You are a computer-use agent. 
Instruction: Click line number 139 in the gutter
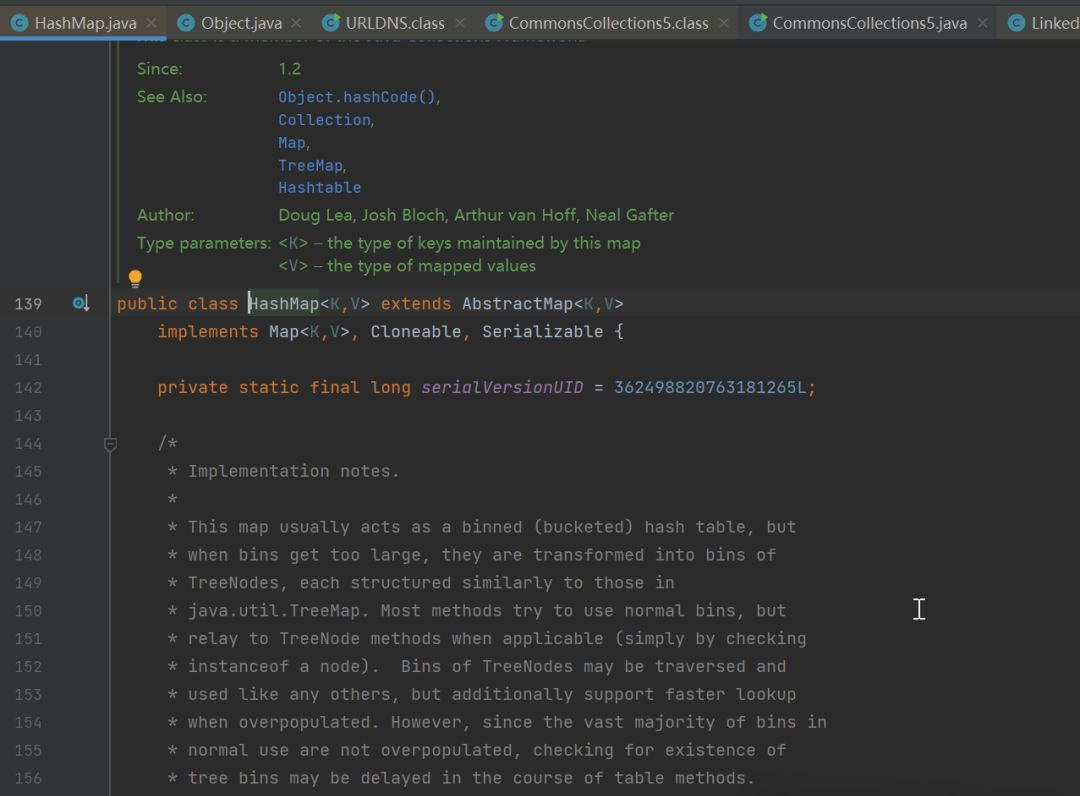click(x=28, y=304)
